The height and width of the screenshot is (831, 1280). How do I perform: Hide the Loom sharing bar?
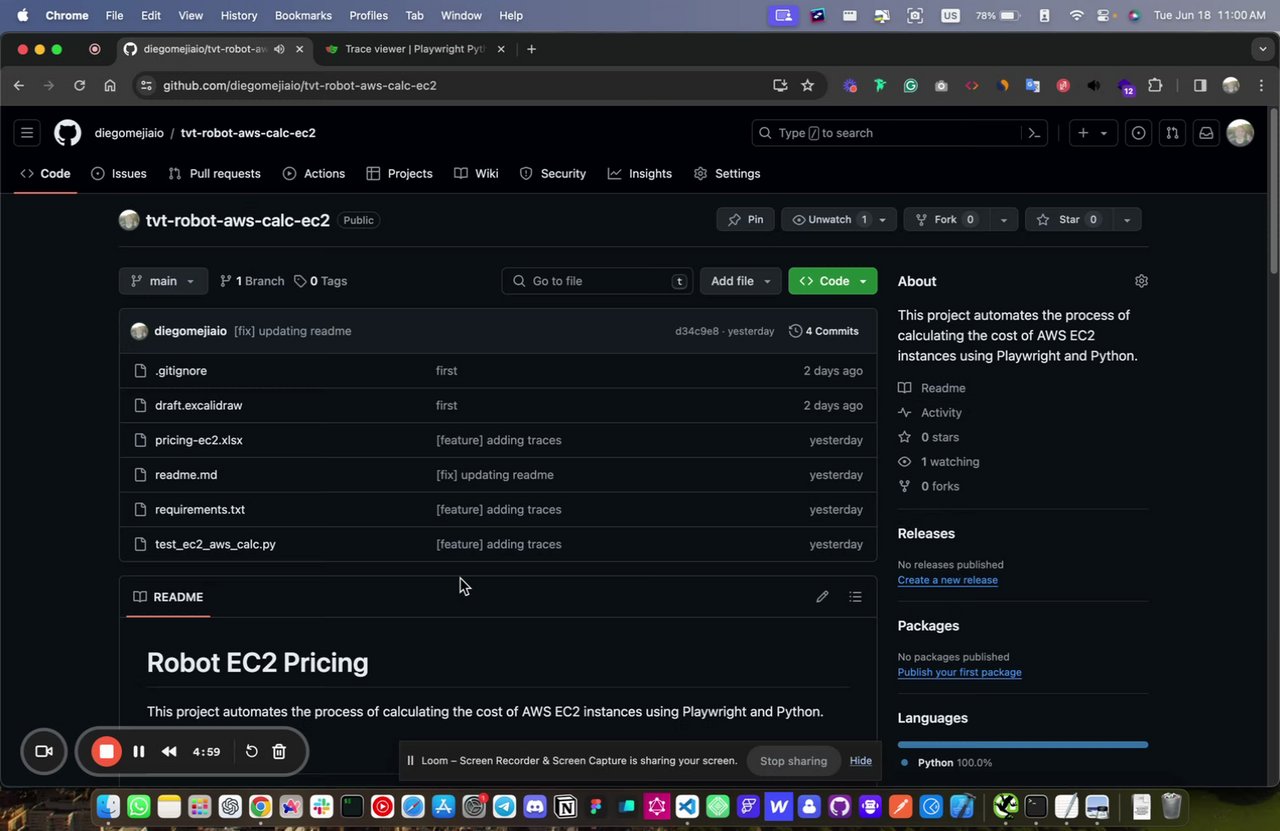click(861, 761)
